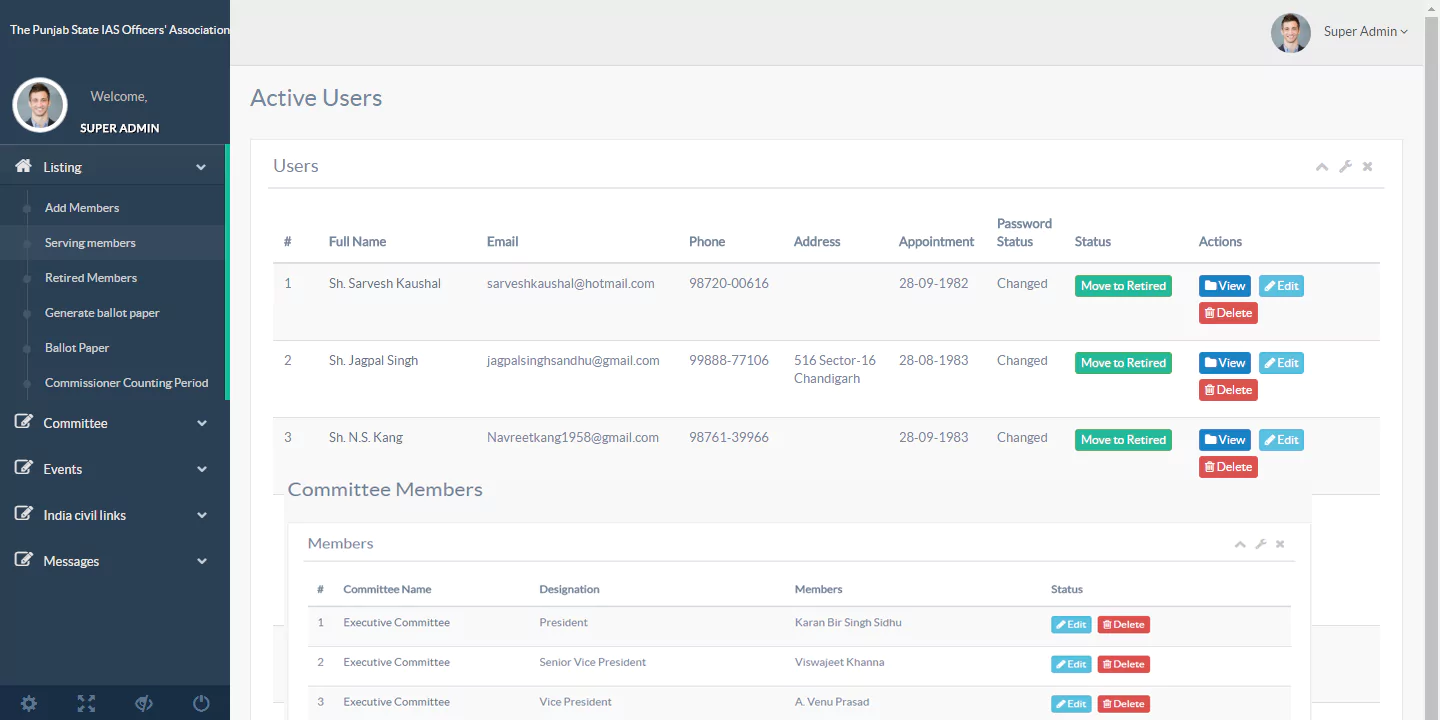
Task: Click phone number 98720-00616
Action: pos(729,284)
